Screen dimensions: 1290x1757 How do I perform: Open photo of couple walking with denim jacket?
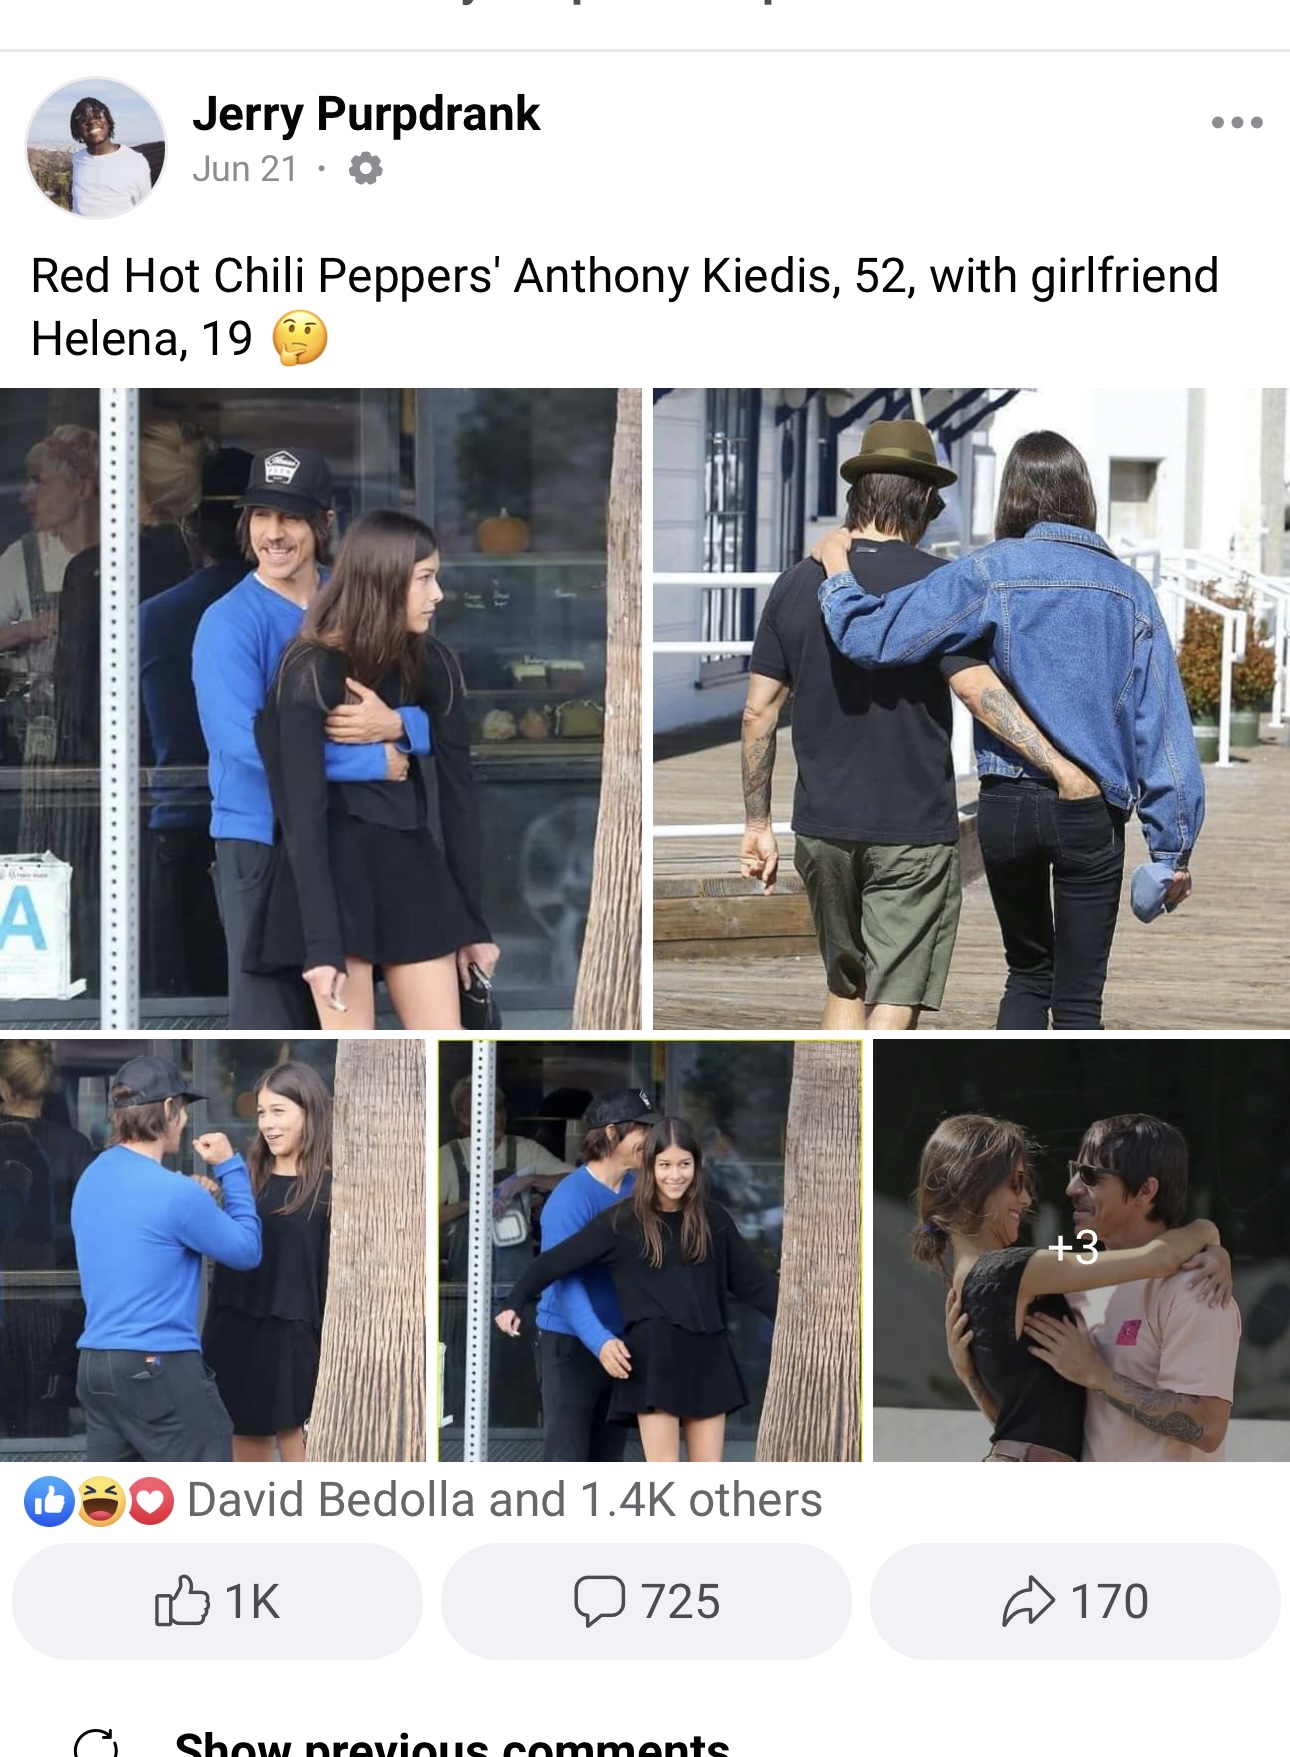[x=971, y=709]
